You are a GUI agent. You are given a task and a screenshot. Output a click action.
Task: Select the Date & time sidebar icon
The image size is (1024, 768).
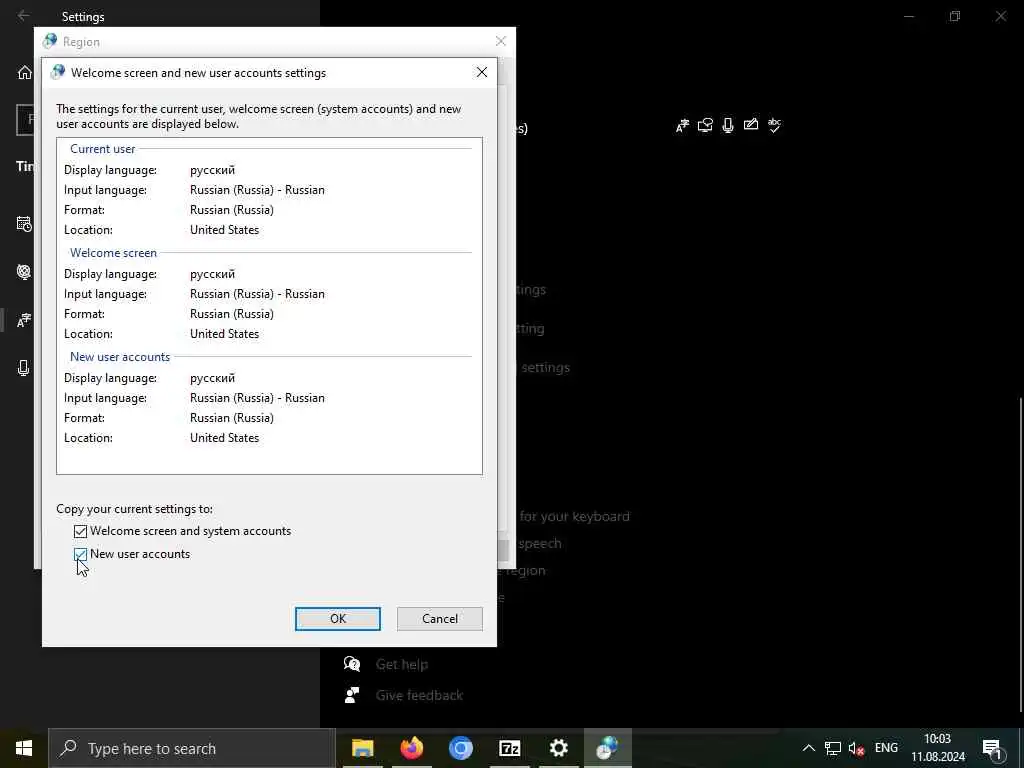pyautogui.click(x=24, y=224)
